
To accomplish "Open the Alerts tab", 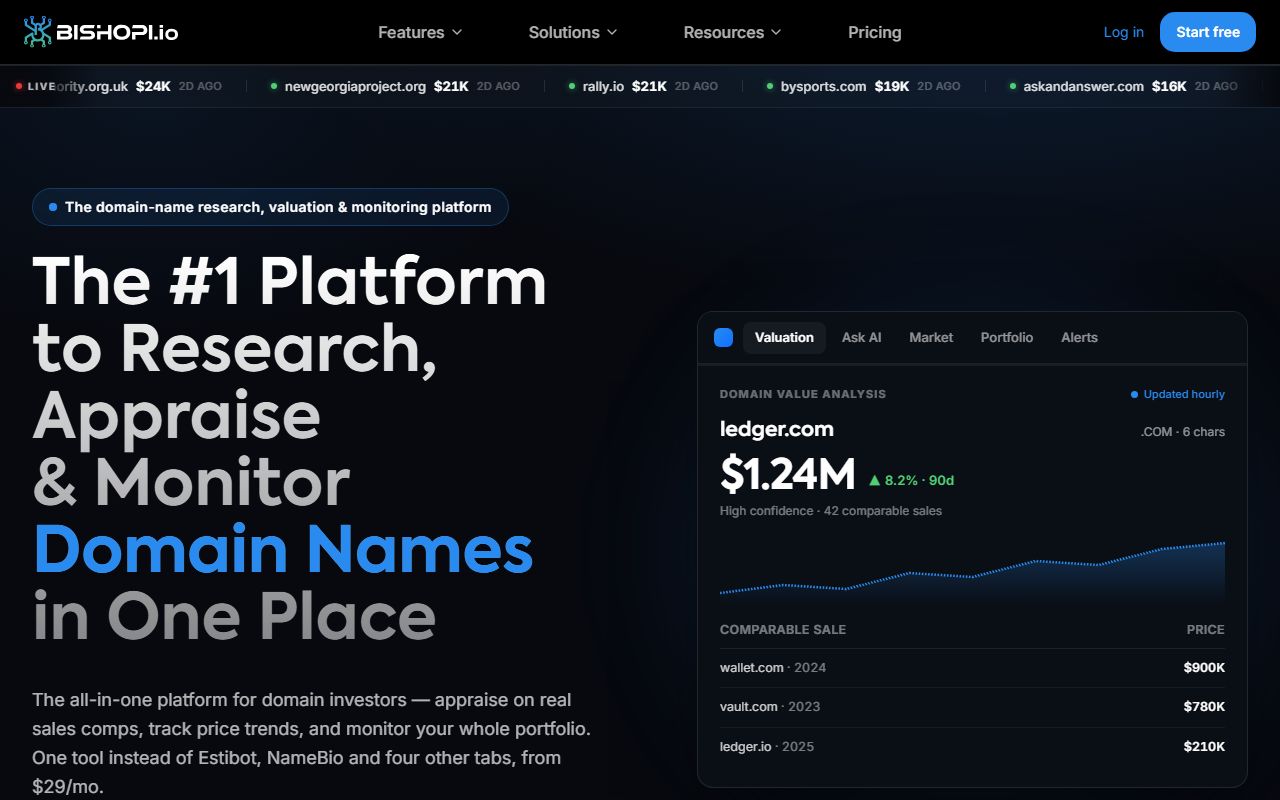I will (1079, 338).
